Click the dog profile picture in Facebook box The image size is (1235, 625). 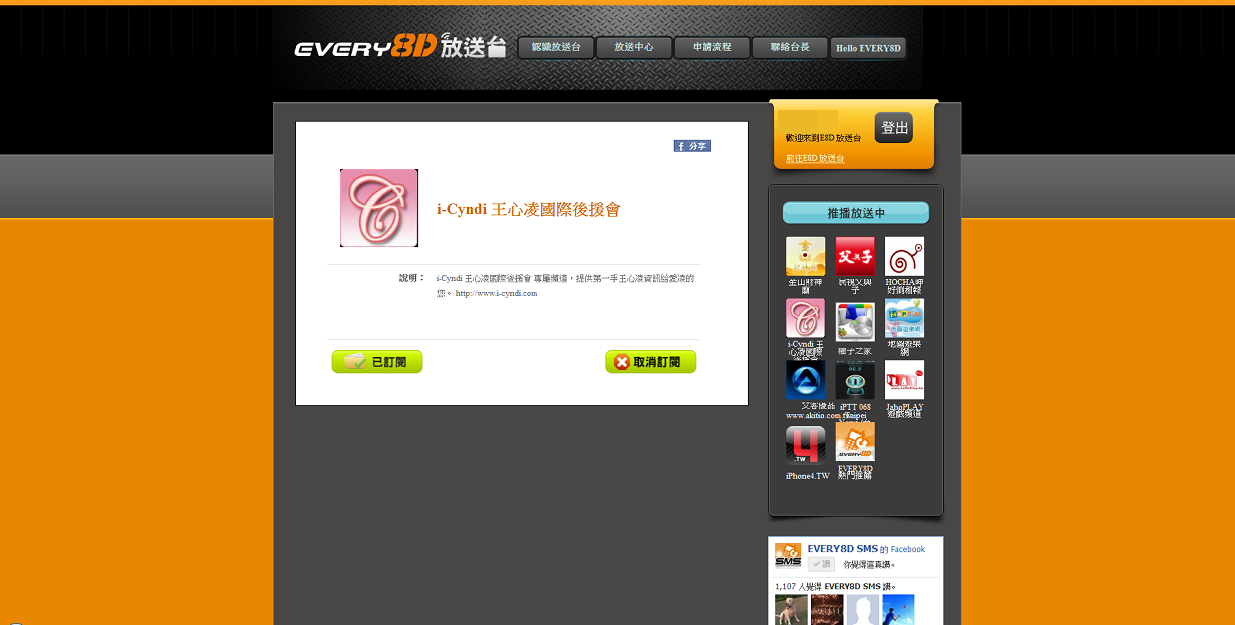[791, 610]
